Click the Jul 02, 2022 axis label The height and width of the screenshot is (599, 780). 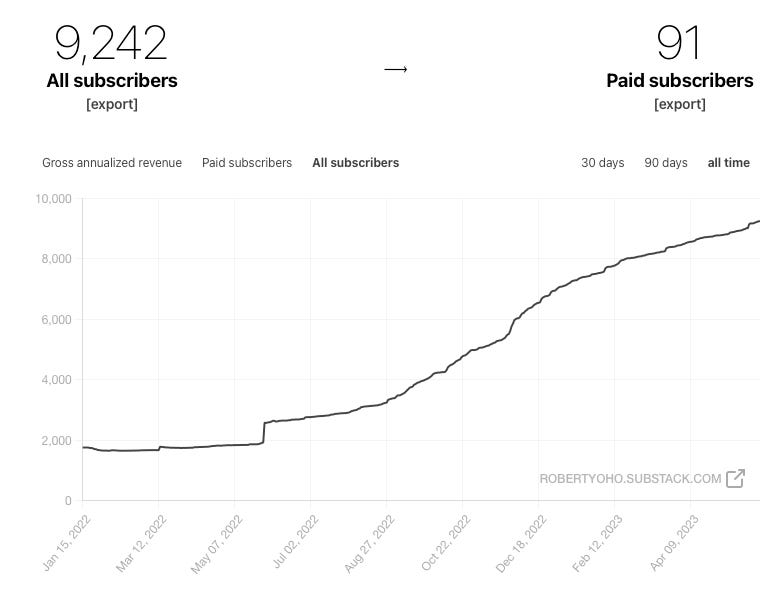[x=295, y=542]
